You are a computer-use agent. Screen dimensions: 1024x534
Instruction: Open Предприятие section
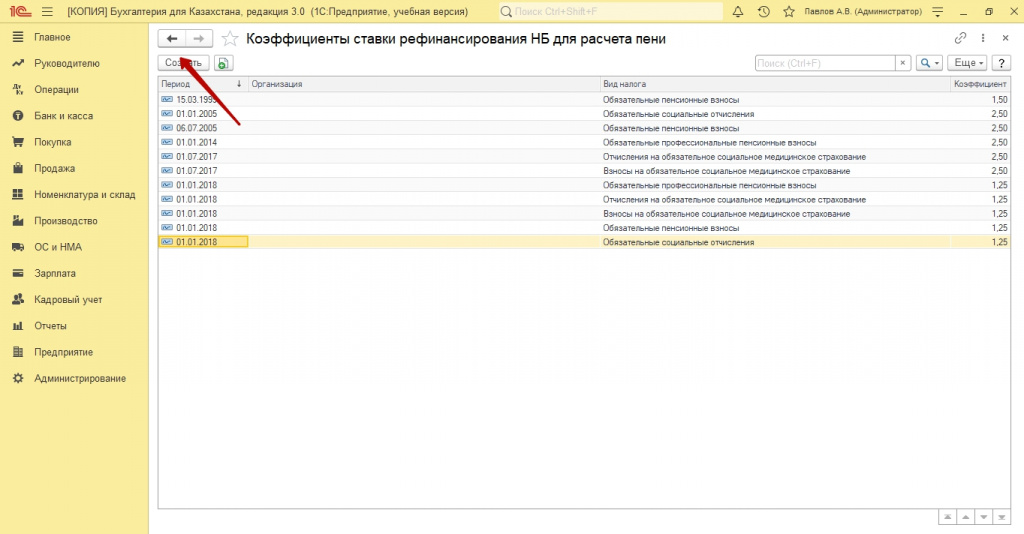(63, 352)
